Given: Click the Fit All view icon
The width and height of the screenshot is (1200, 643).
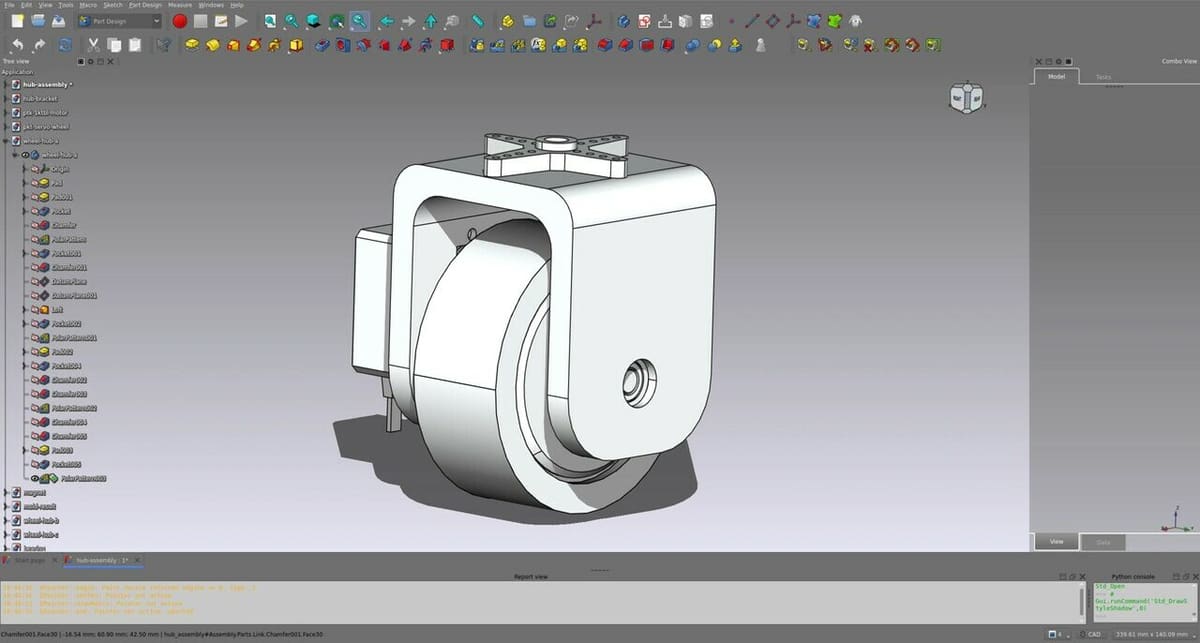Looking at the screenshot, I should point(270,20).
